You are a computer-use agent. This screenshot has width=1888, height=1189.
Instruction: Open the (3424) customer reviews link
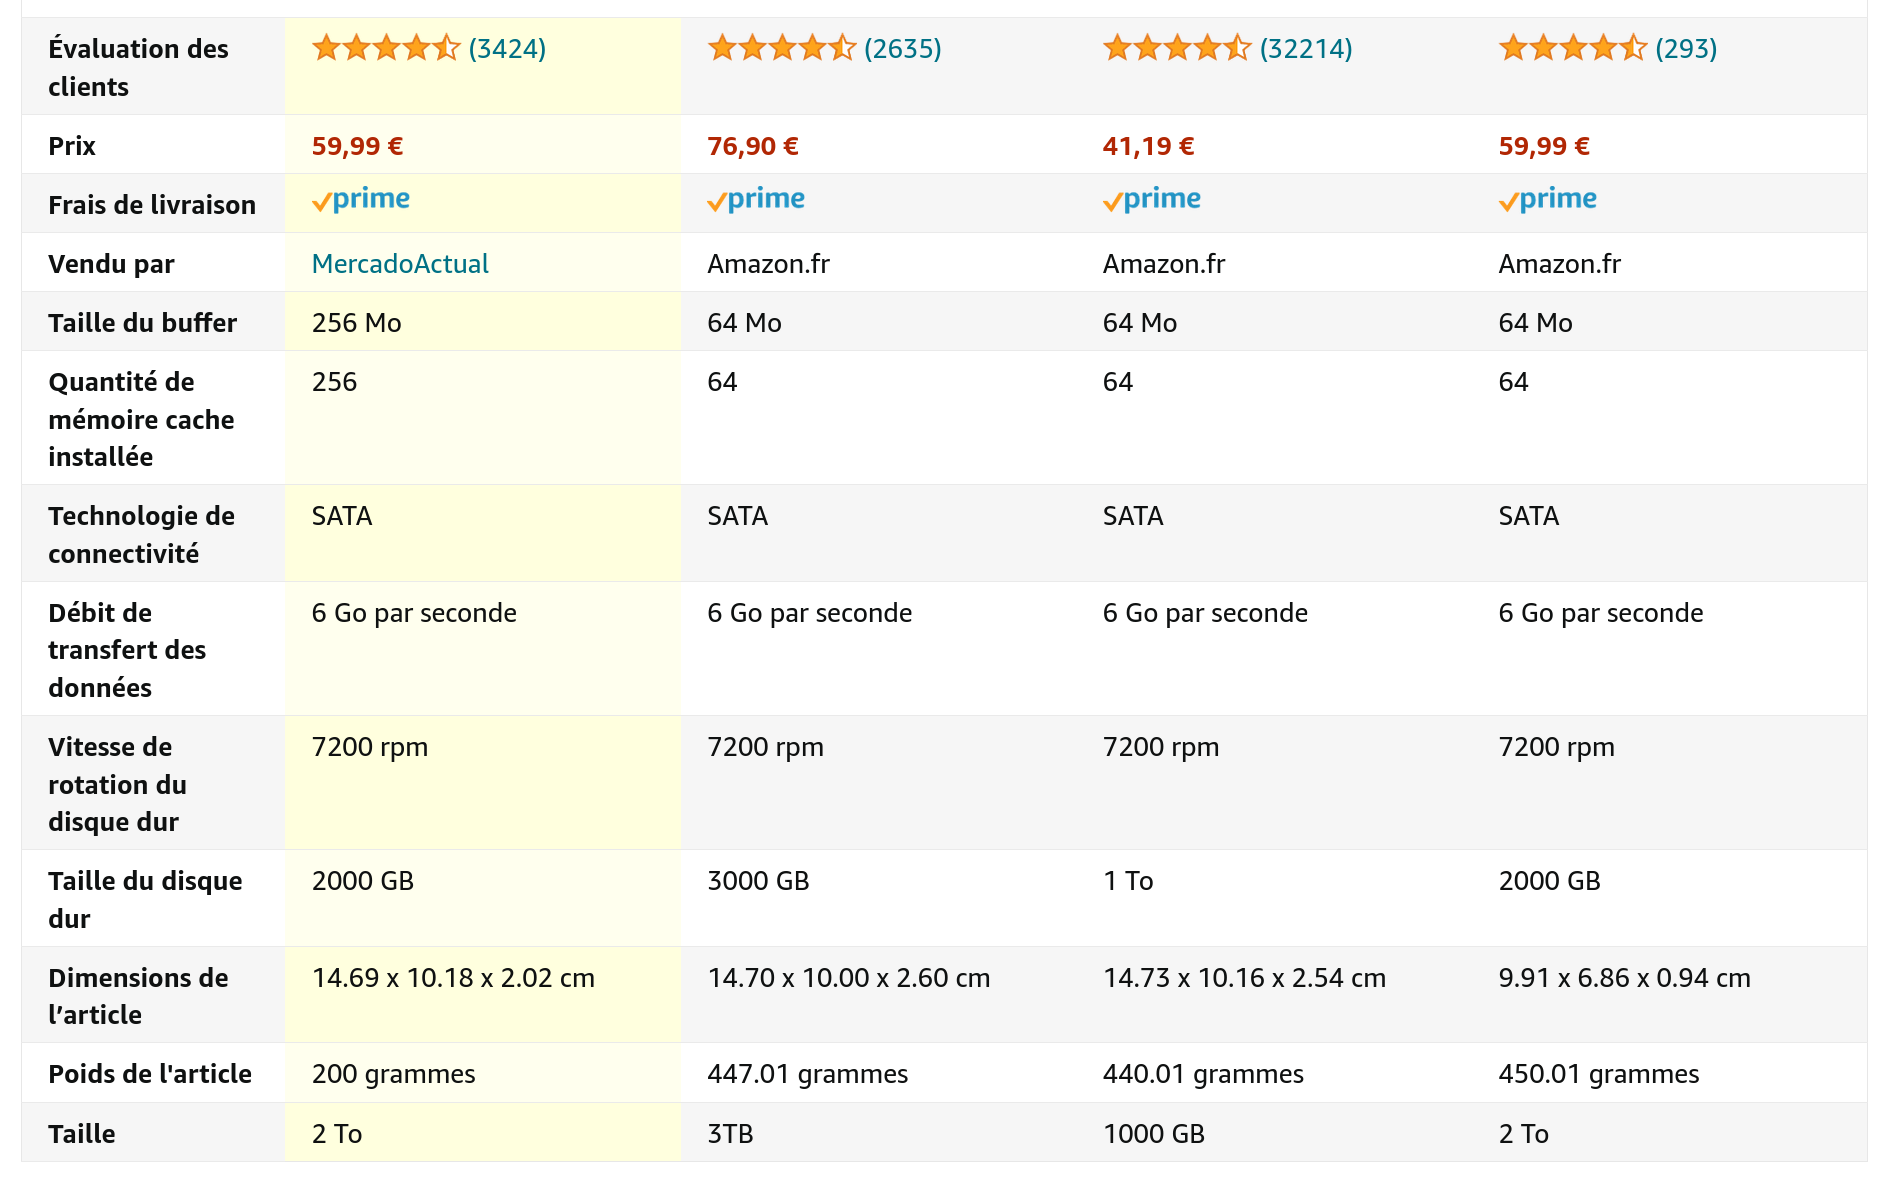tap(507, 48)
